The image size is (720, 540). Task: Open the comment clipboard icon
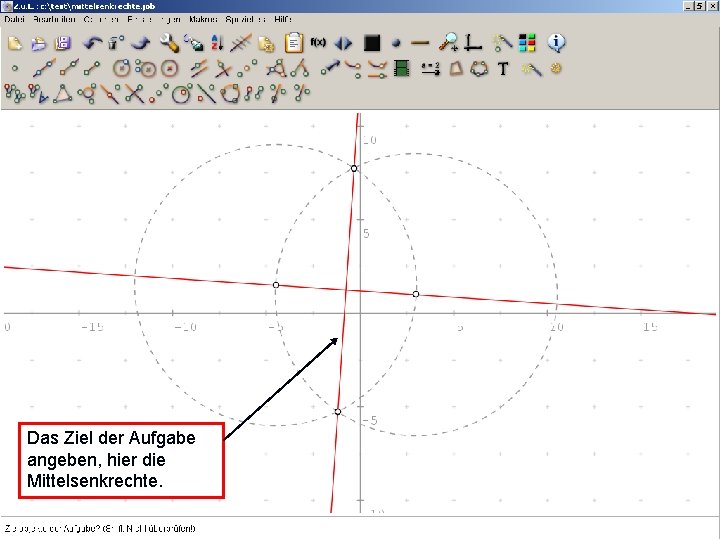(x=294, y=43)
